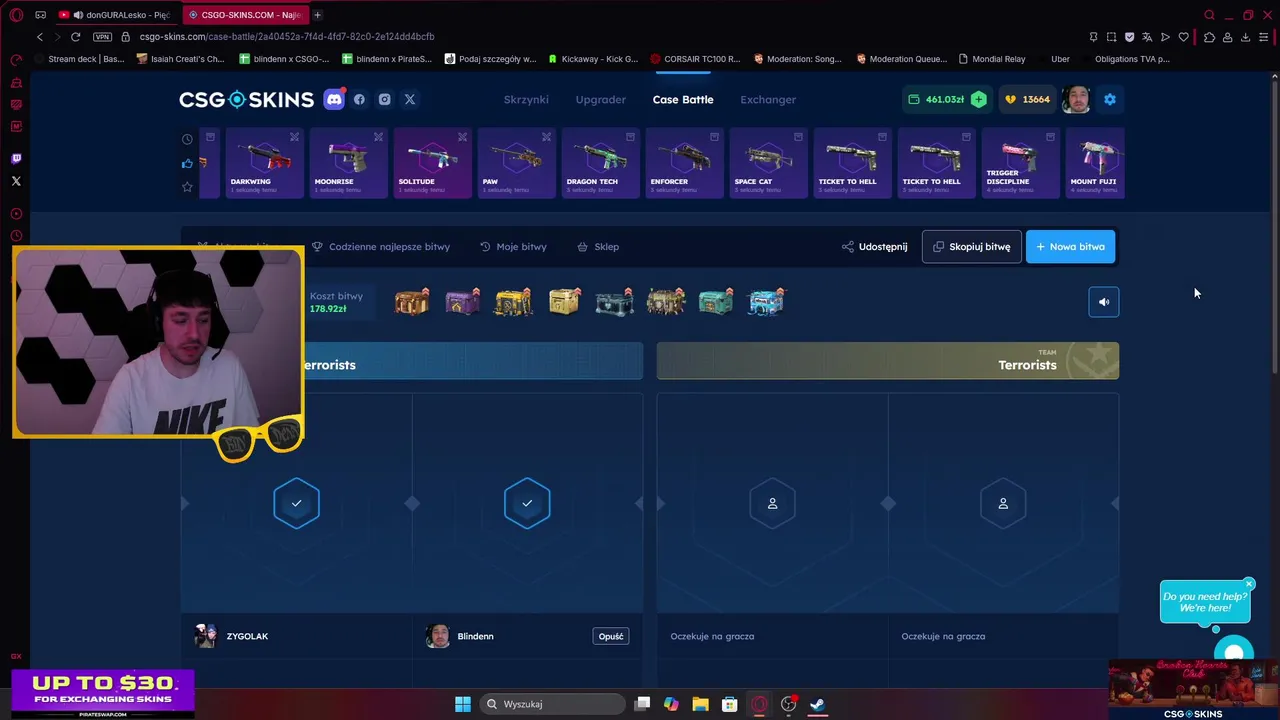Viewport: 1280px width, 720px height.
Task: Open Opera sidebar history clock
Action: (x=16, y=236)
